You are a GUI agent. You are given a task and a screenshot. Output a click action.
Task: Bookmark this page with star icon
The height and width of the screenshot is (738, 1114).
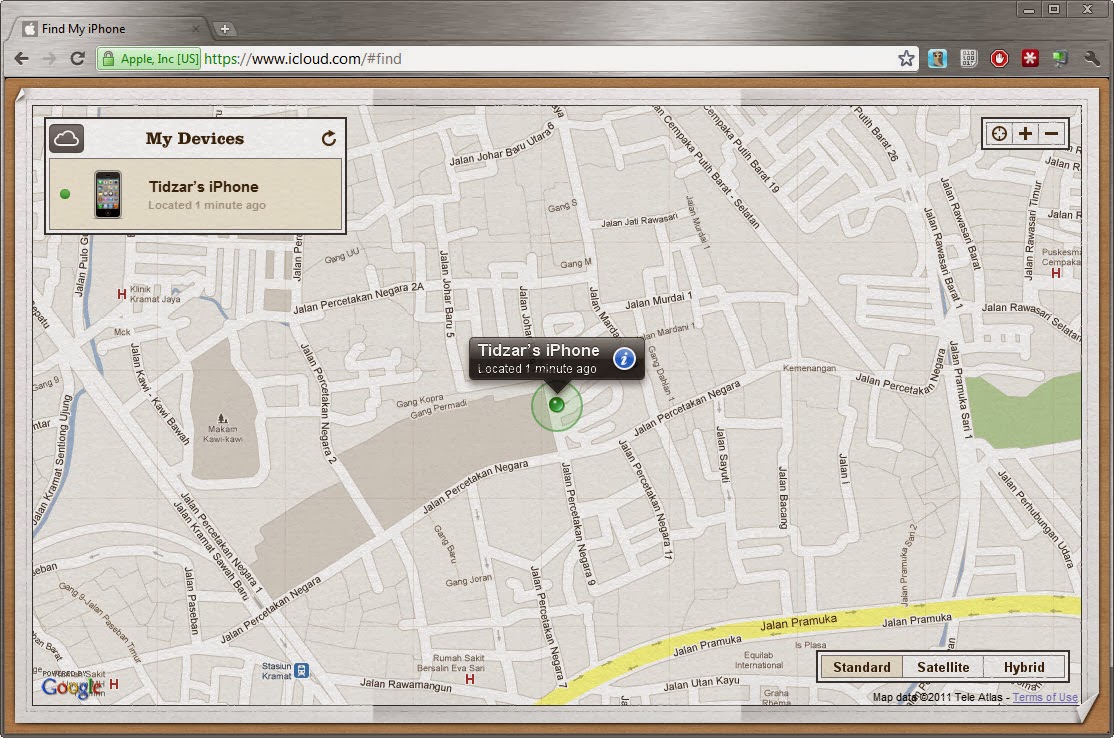906,58
